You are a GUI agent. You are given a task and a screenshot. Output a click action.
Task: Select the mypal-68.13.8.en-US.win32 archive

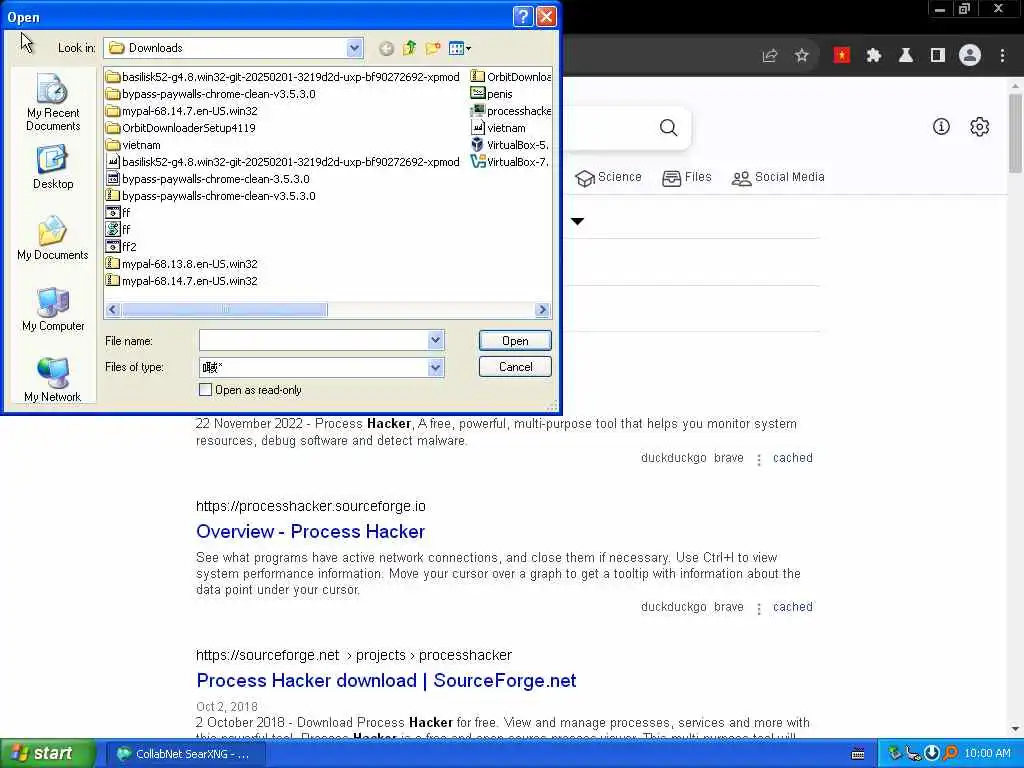[x=182, y=264]
